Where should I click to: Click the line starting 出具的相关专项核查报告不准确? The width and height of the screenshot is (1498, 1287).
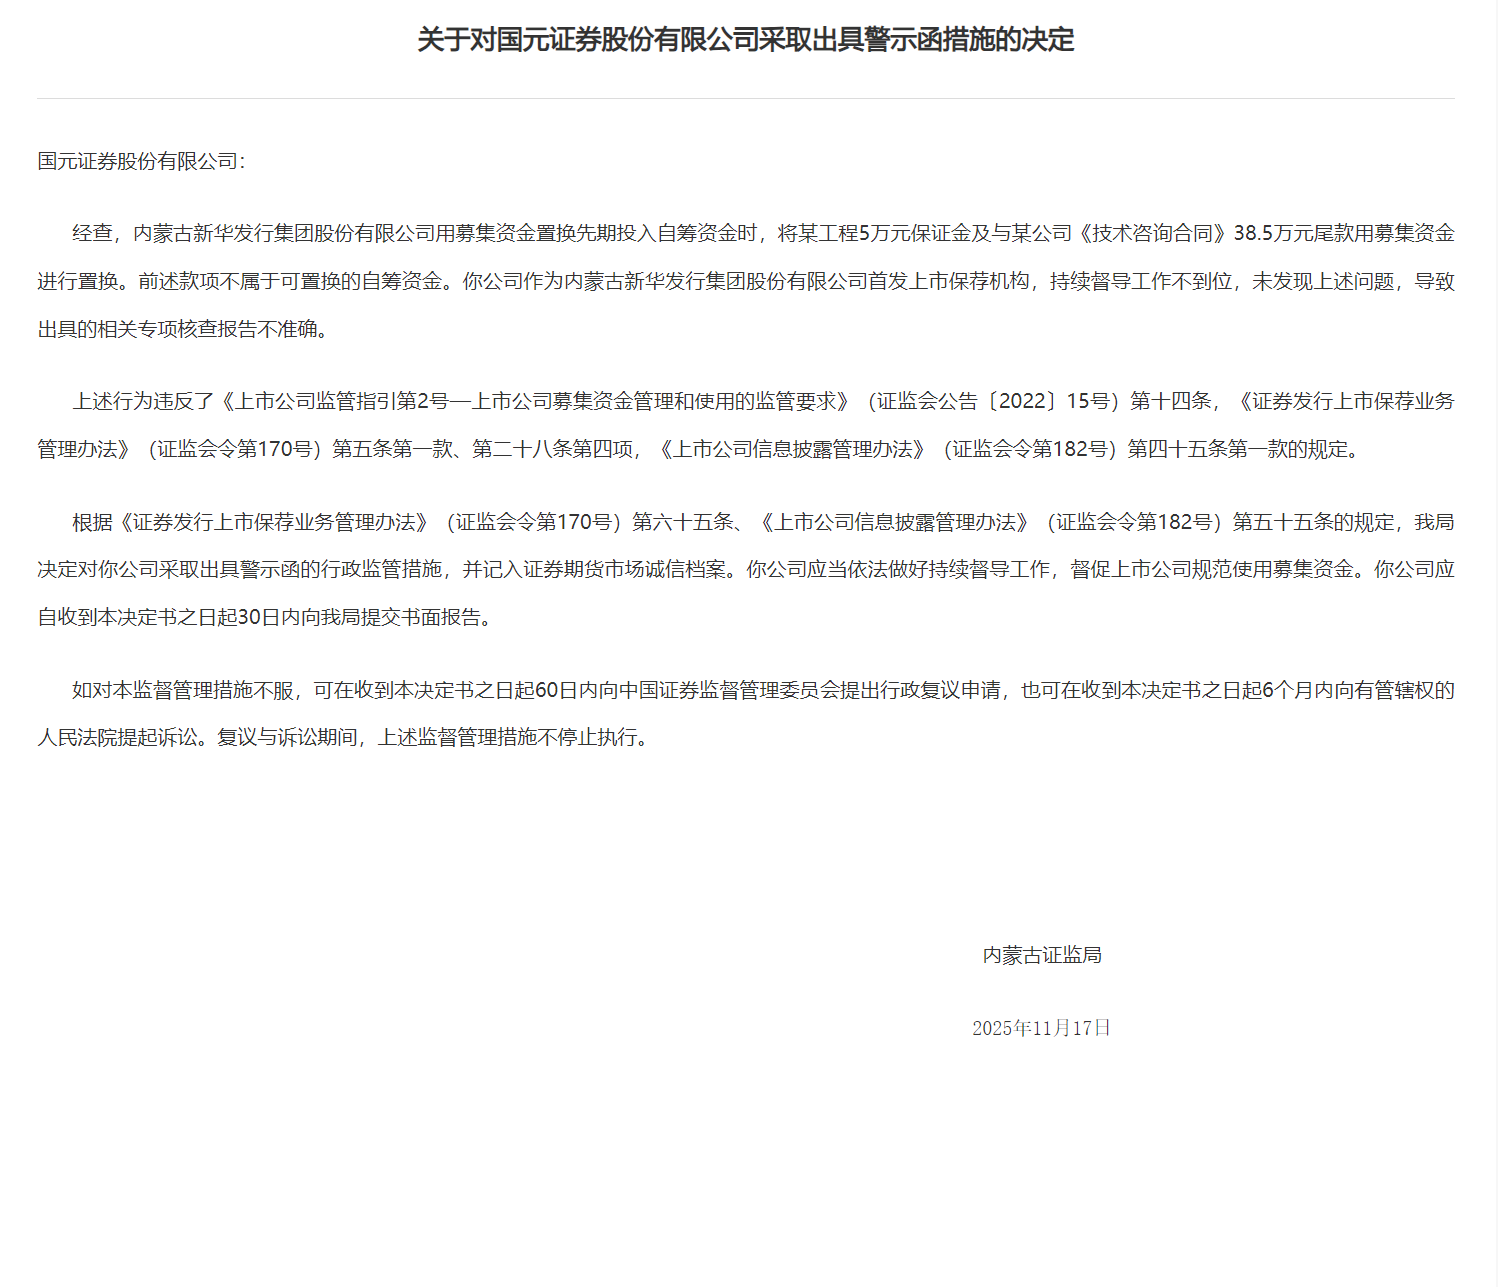point(184,329)
